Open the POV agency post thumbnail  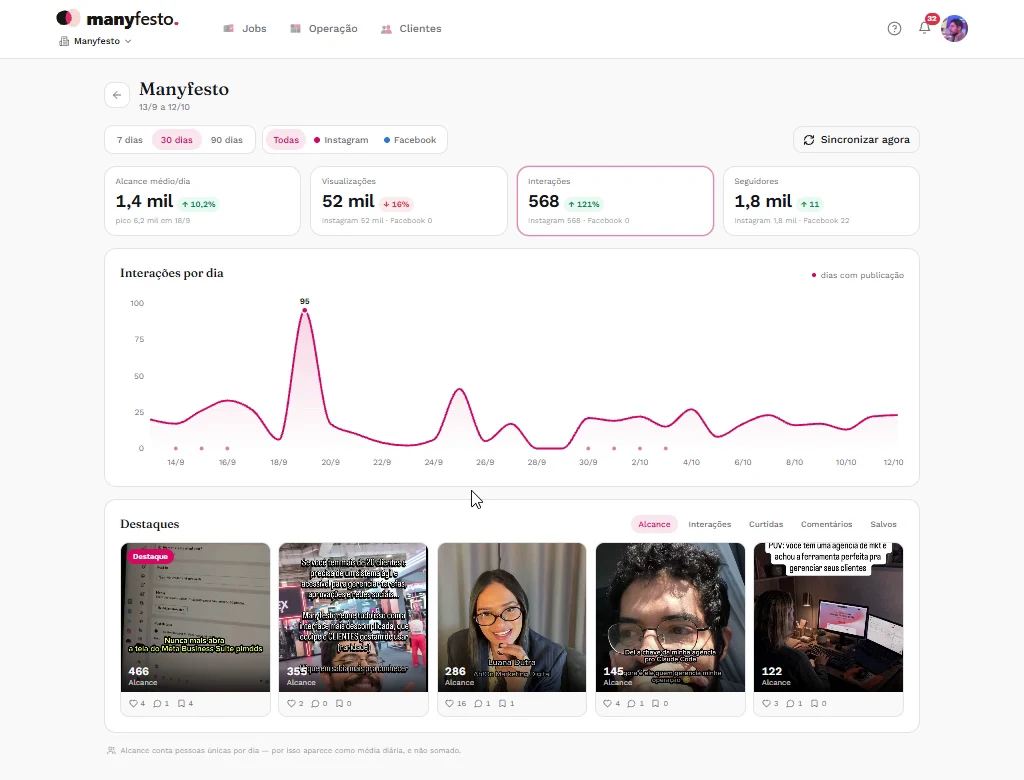[828, 617]
